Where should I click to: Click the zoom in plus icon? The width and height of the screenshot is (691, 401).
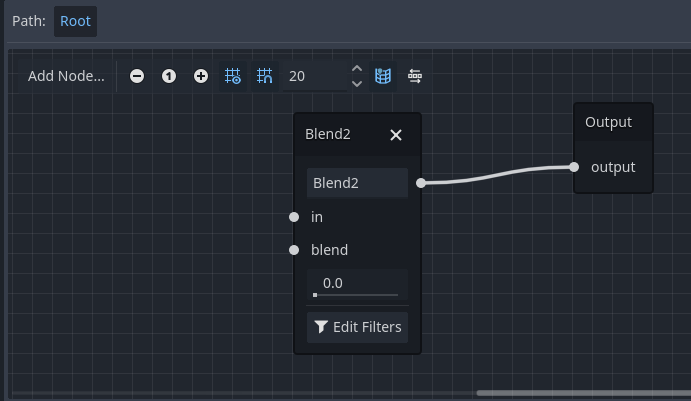tap(201, 76)
